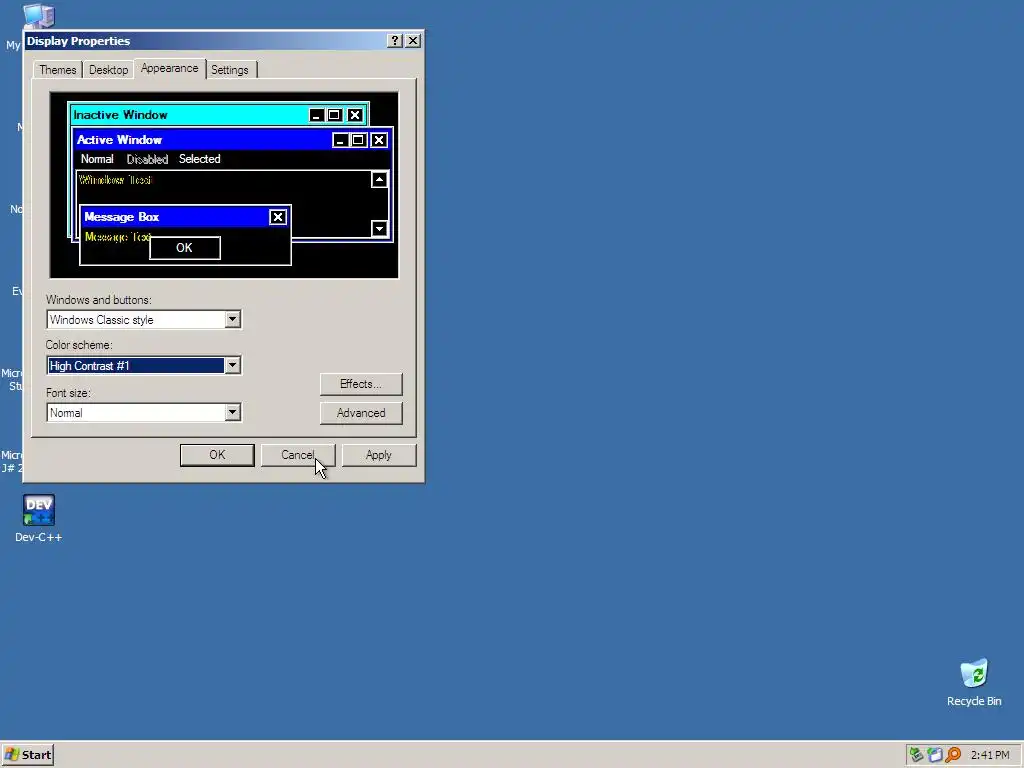The width and height of the screenshot is (1024, 768).
Task: Click the Inactive Window close icon in preview
Action: point(355,115)
